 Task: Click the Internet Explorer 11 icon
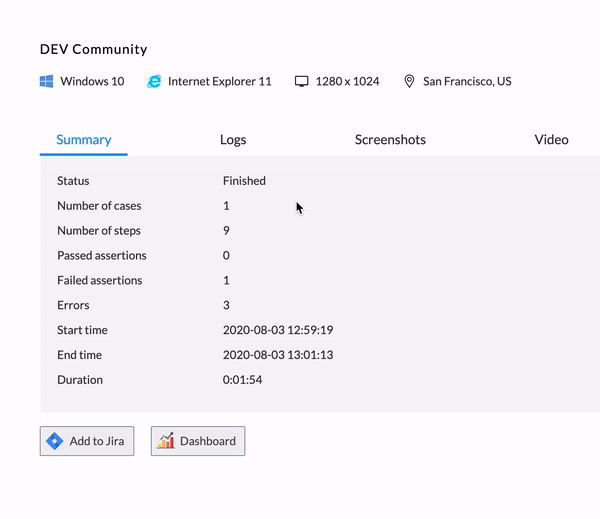click(x=154, y=81)
